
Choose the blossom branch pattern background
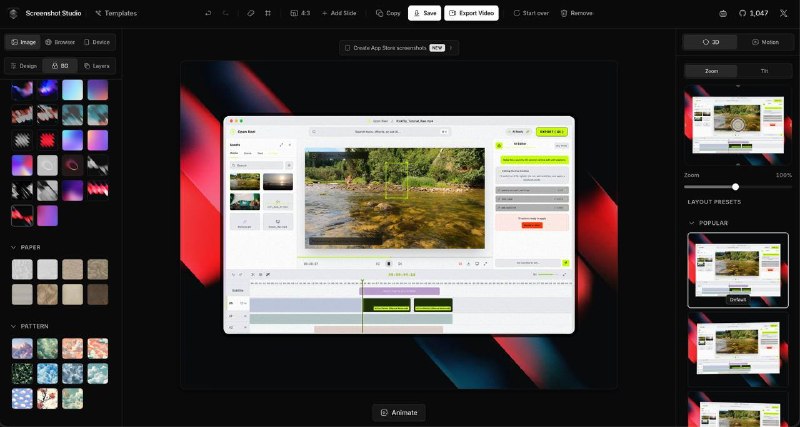click(x=47, y=399)
